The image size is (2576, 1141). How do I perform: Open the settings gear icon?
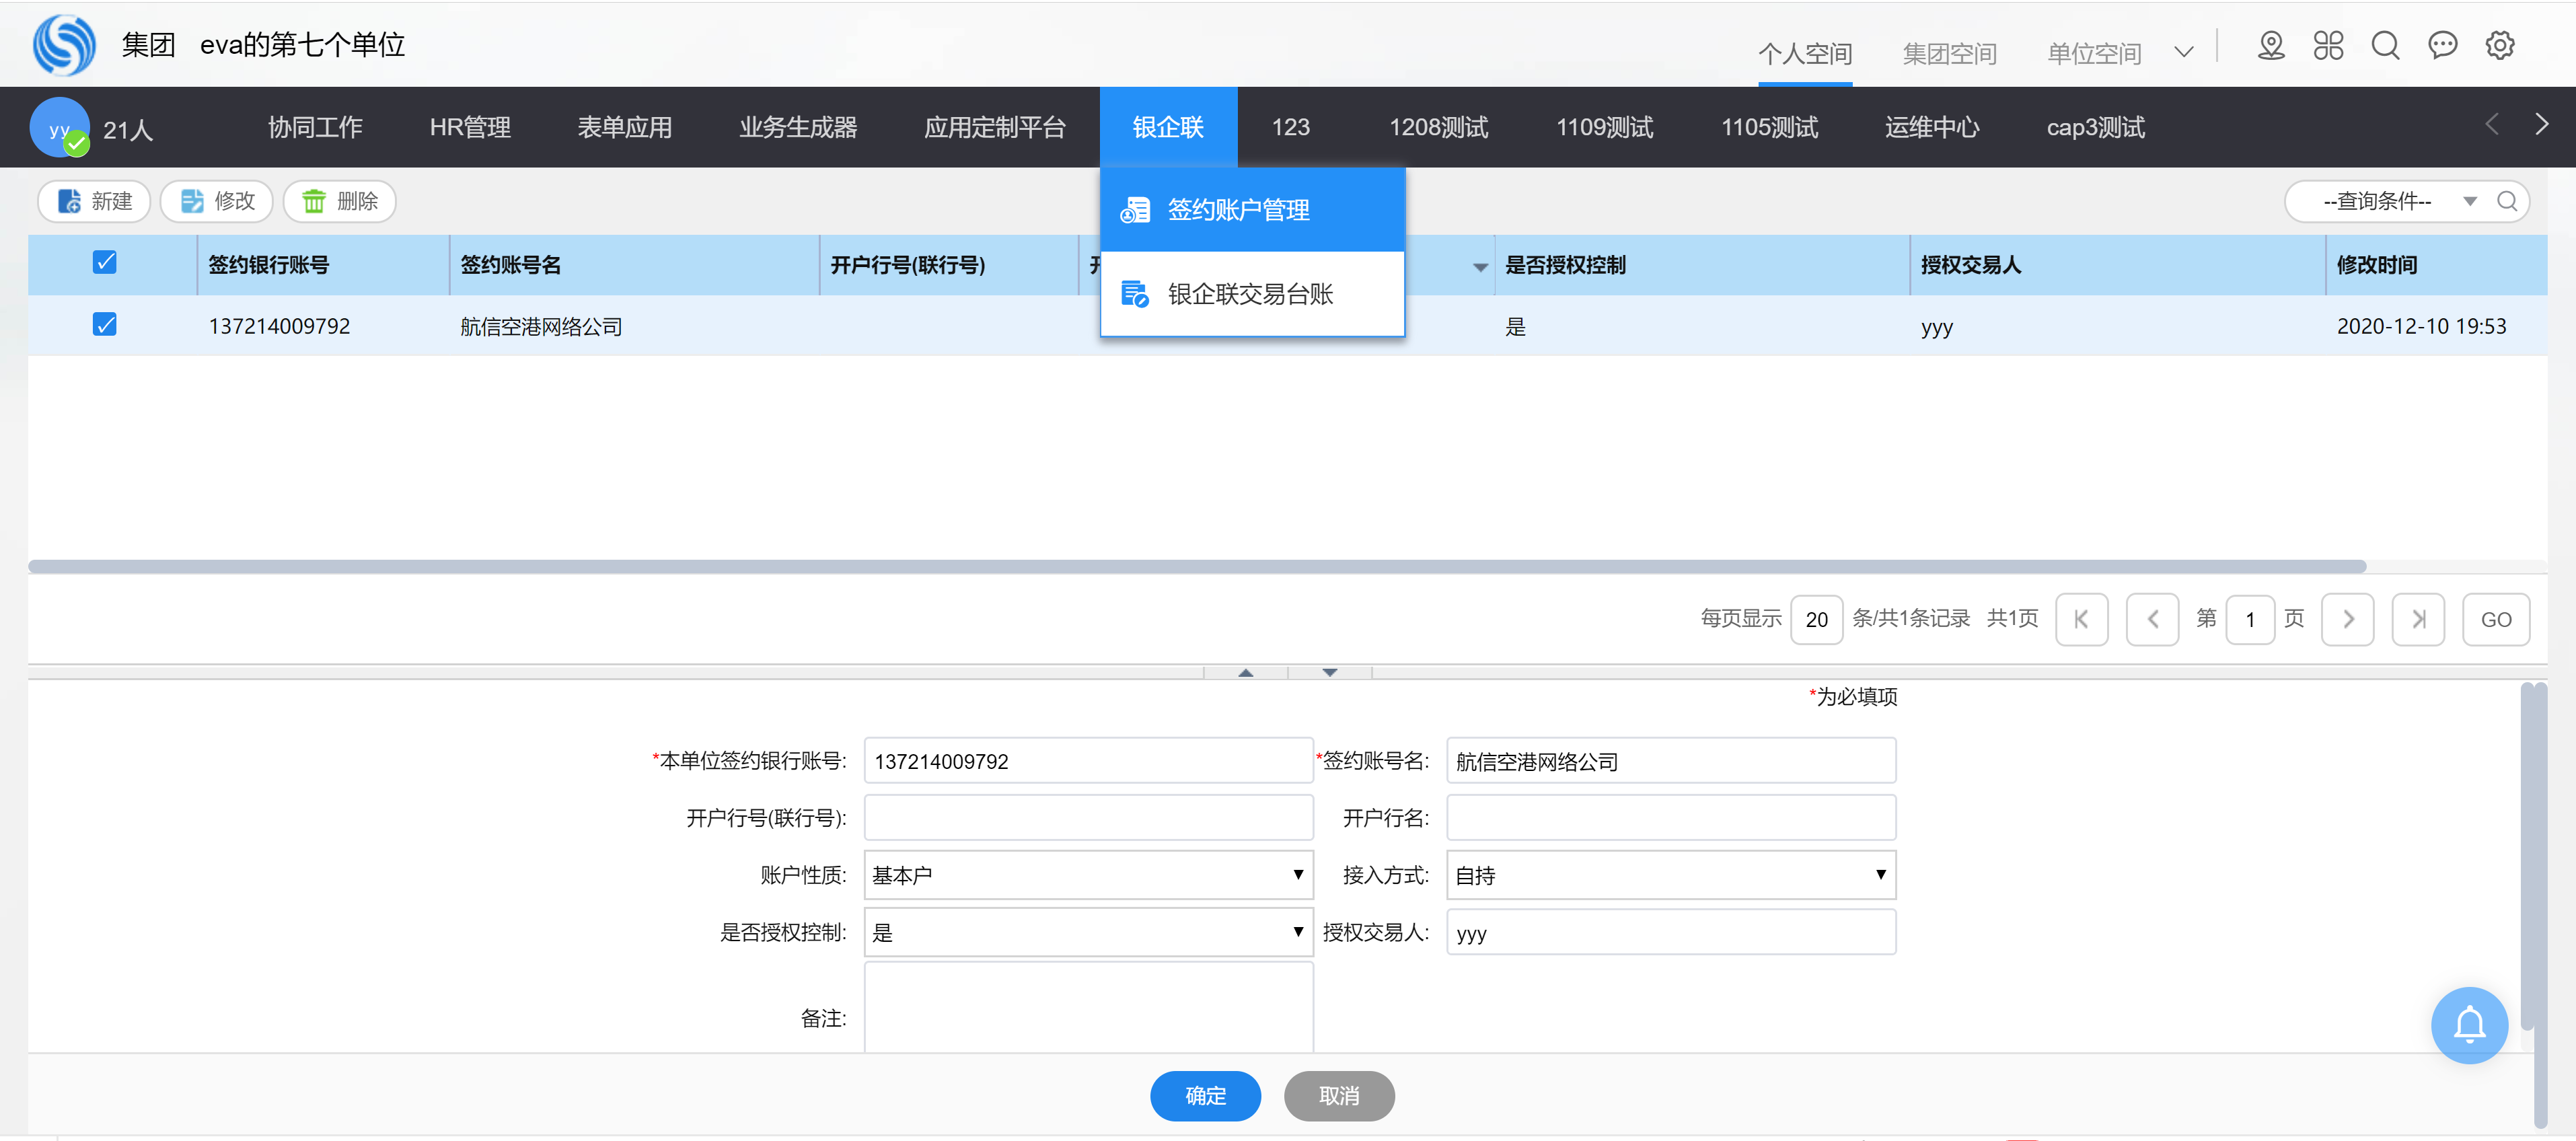(2500, 46)
